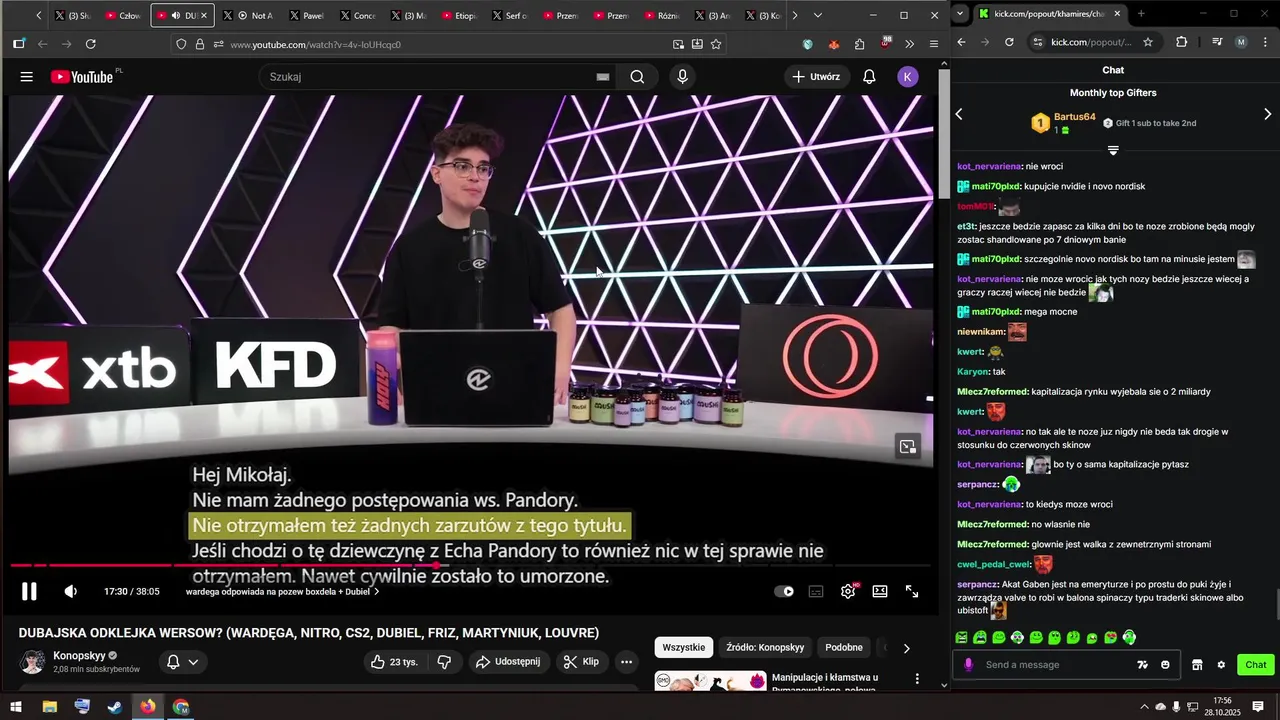Screen dimensions: 1280x720
Task: Open Opera extensions puzzle icon
Action: pyautogui.click(x=859, y=44)
